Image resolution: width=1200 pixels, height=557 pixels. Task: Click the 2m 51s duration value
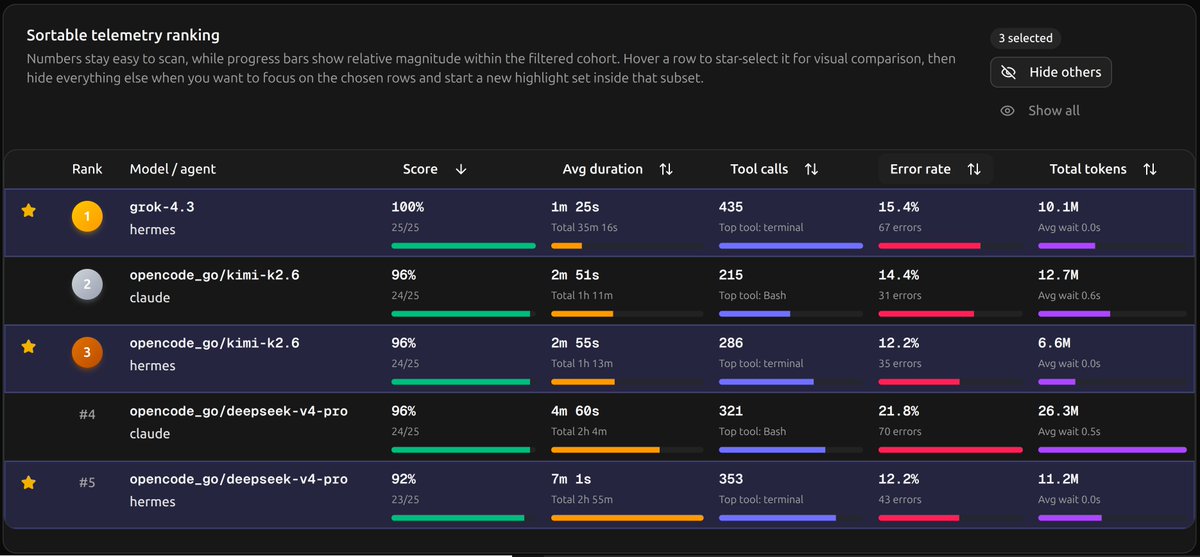coord(574,275)
